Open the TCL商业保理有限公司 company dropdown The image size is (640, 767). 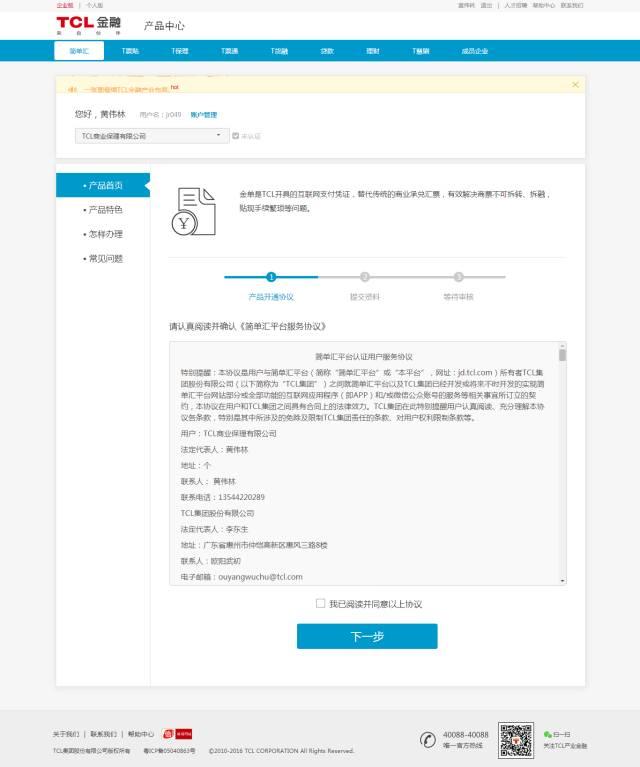(152, 135)
